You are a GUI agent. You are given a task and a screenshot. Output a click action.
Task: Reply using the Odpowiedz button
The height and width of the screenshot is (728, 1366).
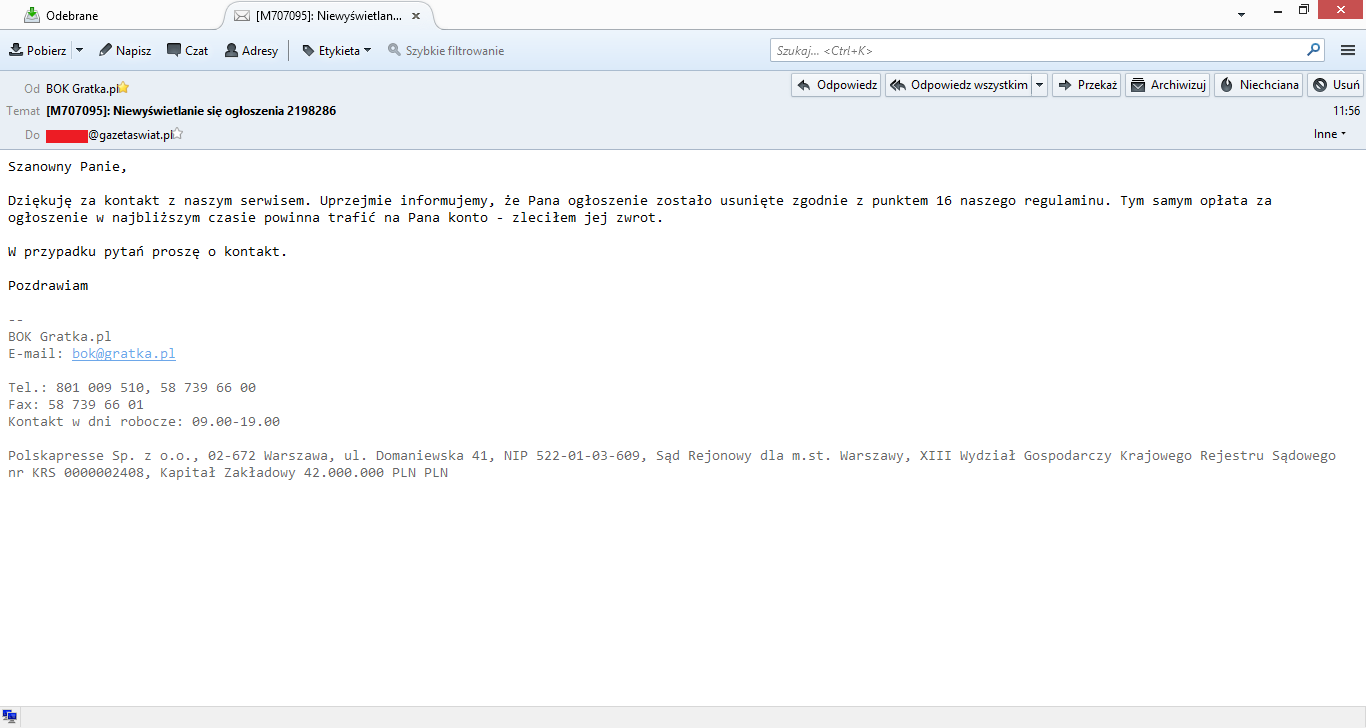(x=836, y=85)
